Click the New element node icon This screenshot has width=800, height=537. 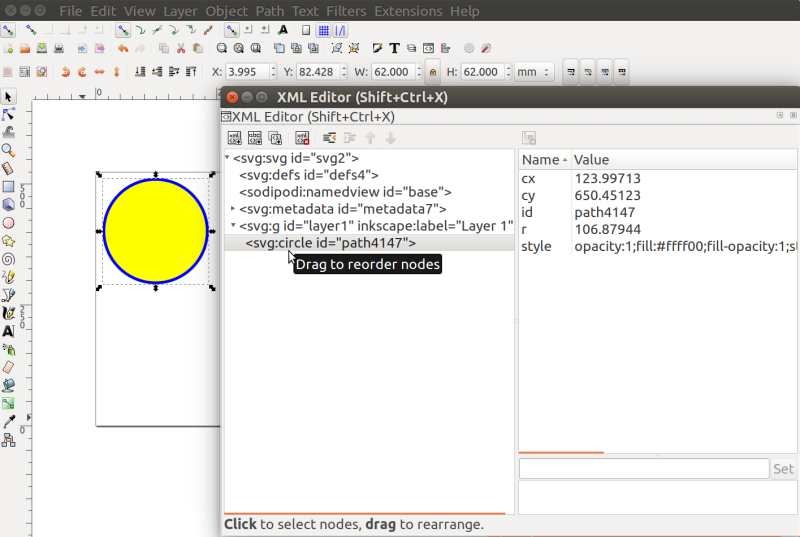(x=234, y=138)
